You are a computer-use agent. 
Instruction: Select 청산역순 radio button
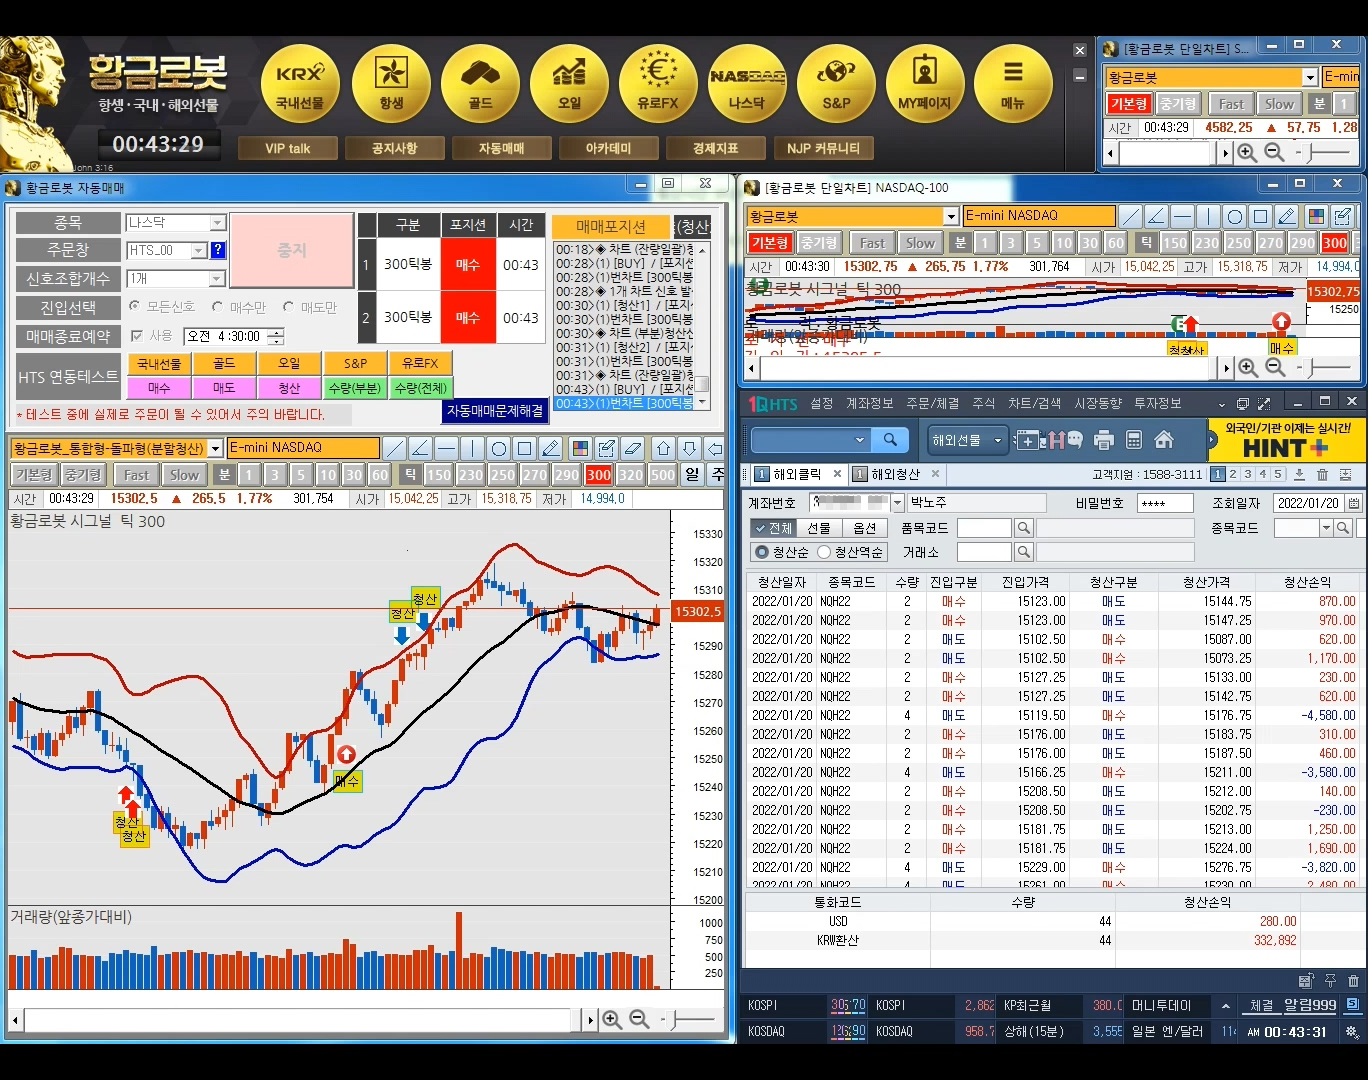pos(824,552)
